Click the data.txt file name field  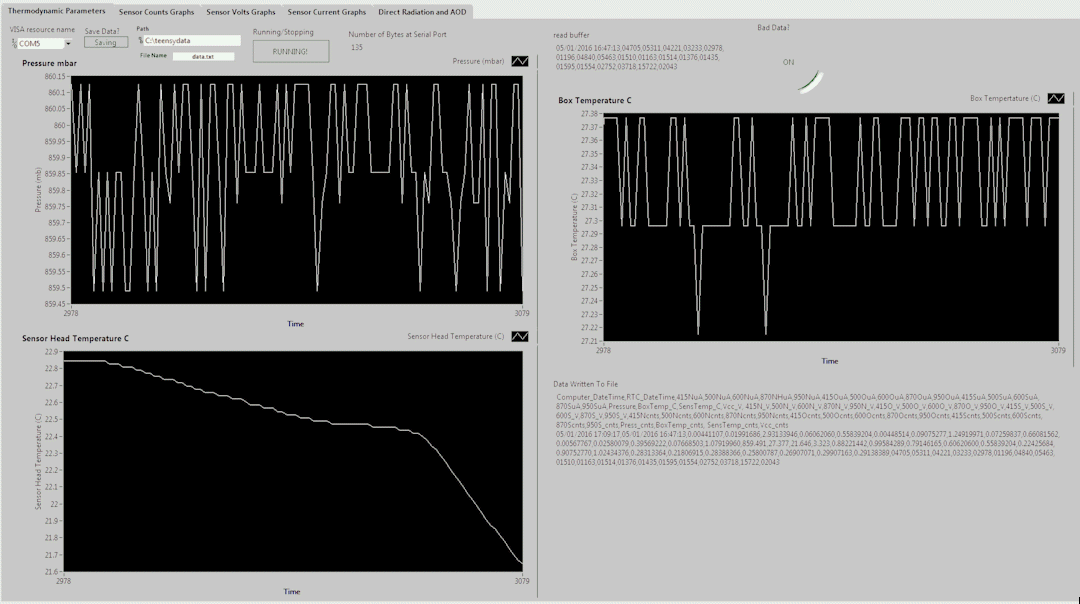pyautogui.click(x=204, y=57)
